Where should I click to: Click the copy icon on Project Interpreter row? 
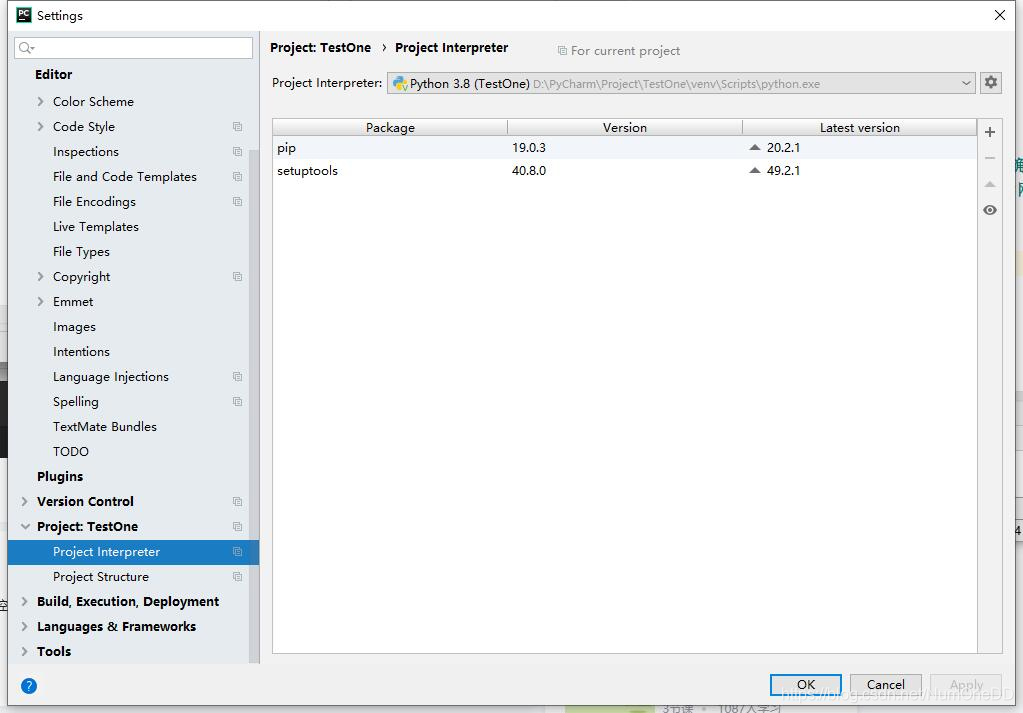point(237,552)
